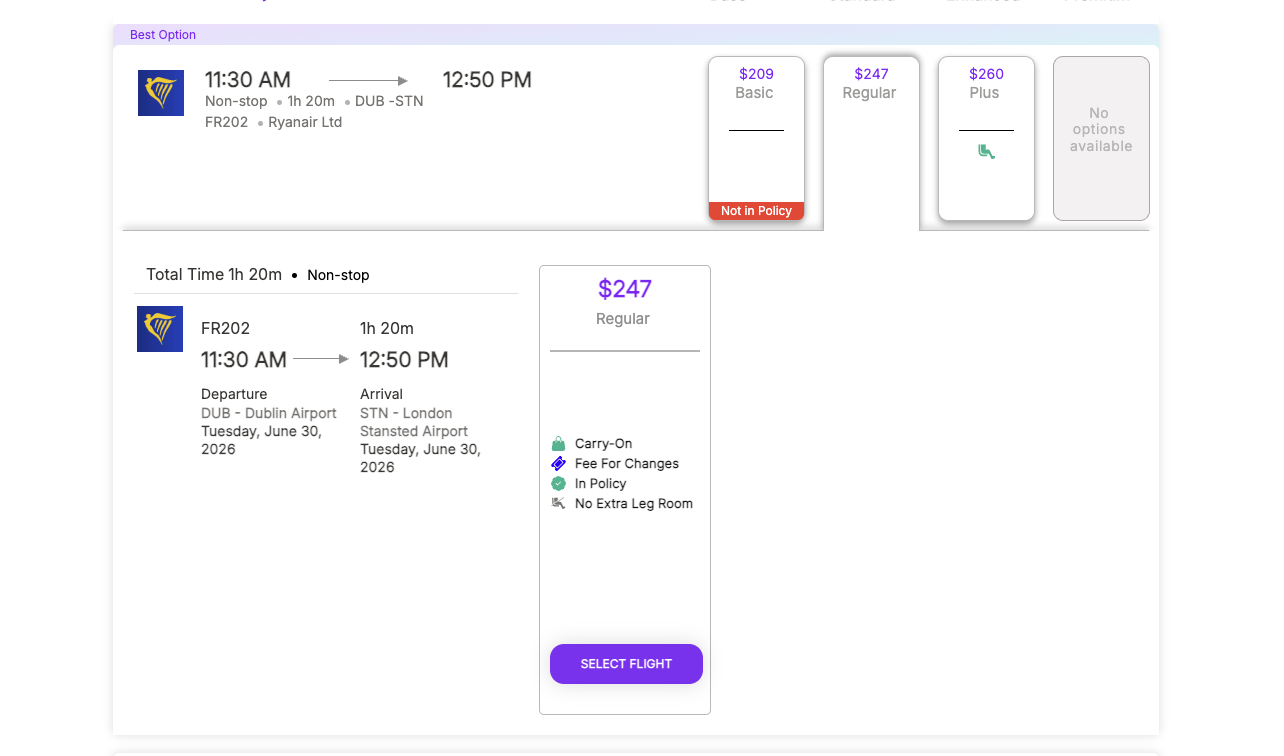Click DUB - Dublin Airport departure text
Viewport: 1284px width, 756px height.
coord(269,413)
